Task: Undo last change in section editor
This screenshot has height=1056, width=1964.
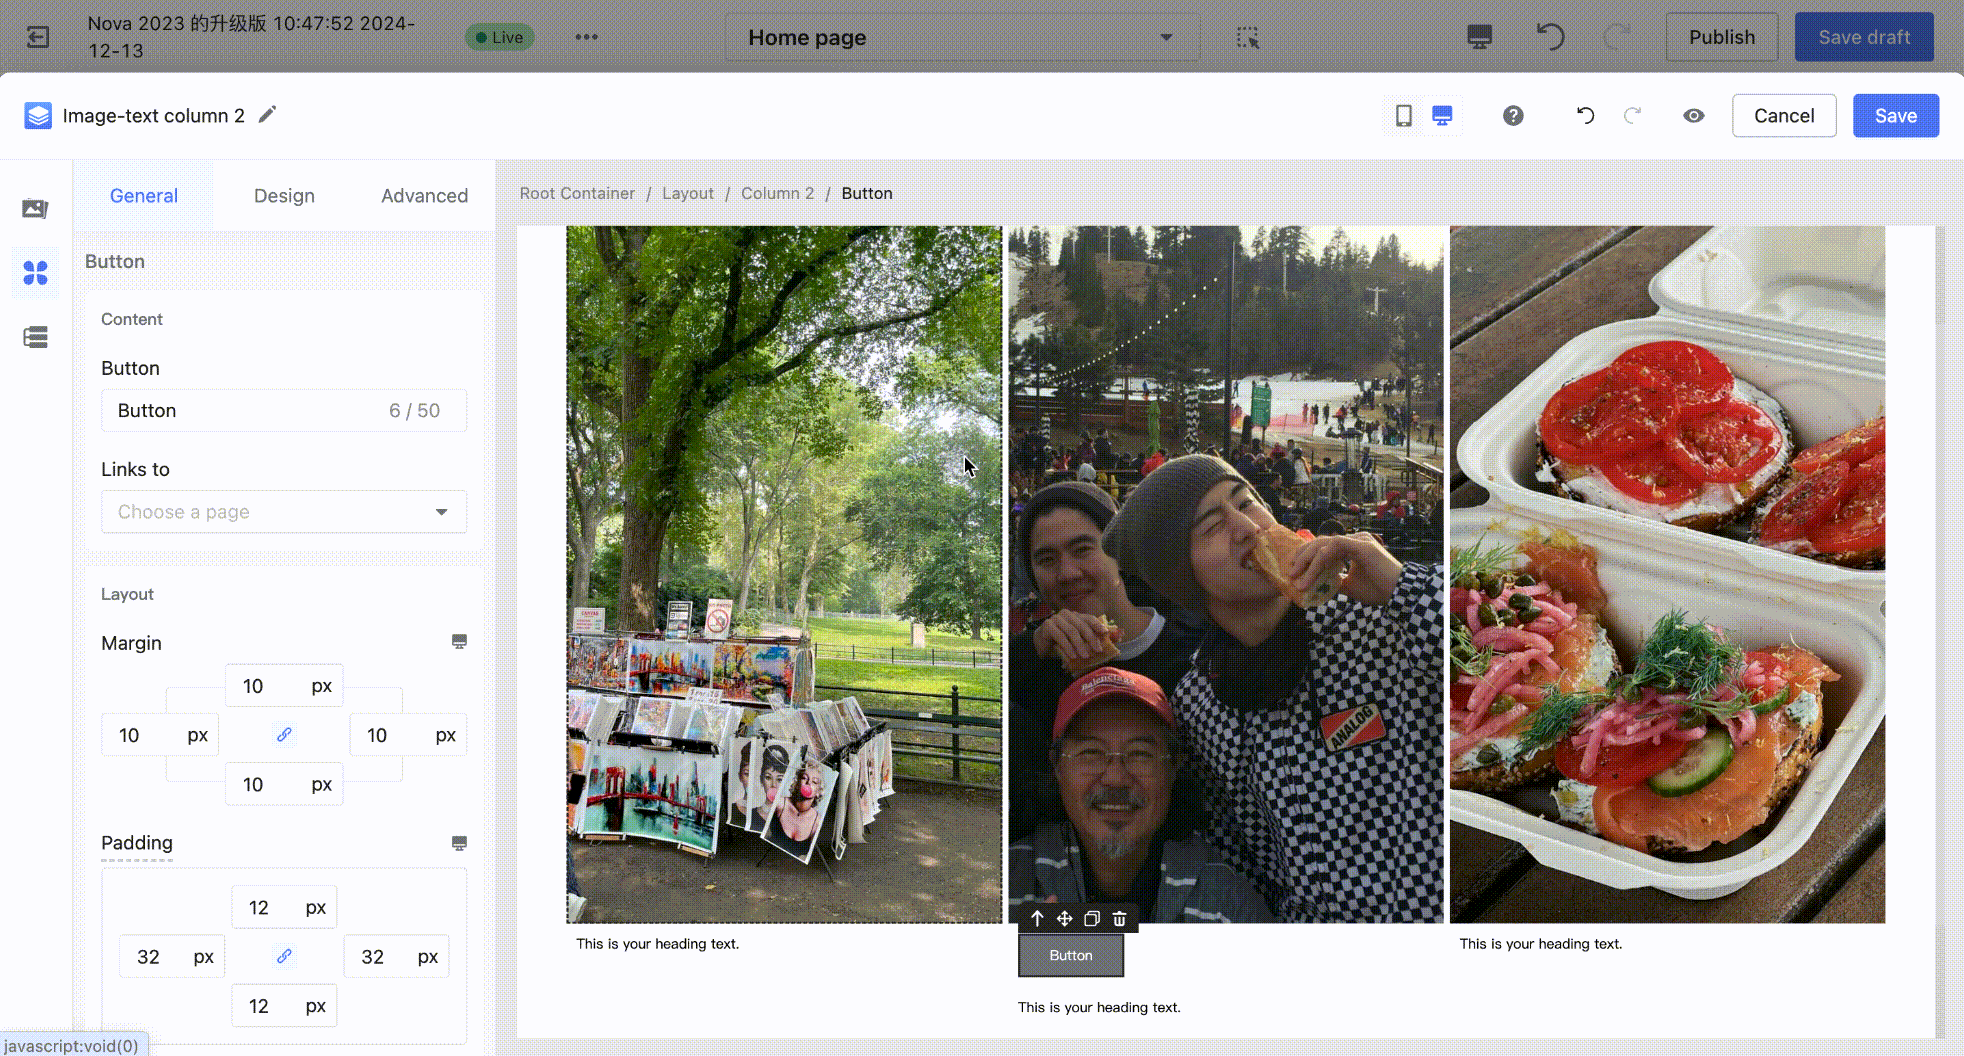Action: point(1585,116)
